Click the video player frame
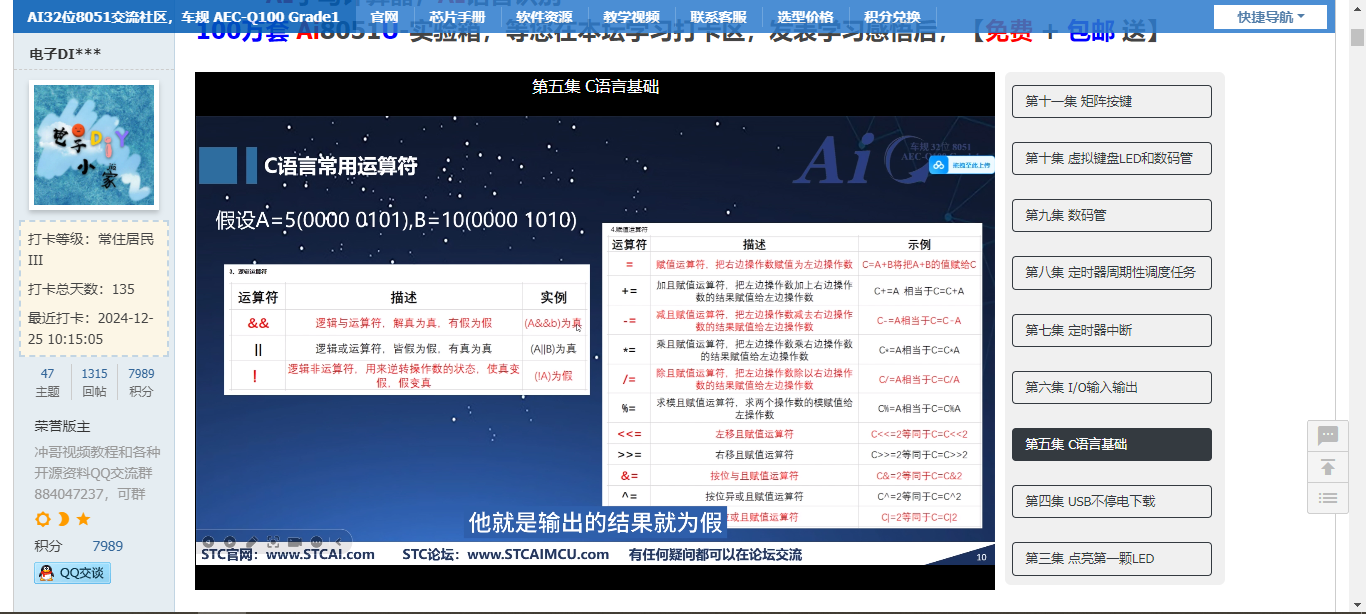 click(x=595, y=330)
